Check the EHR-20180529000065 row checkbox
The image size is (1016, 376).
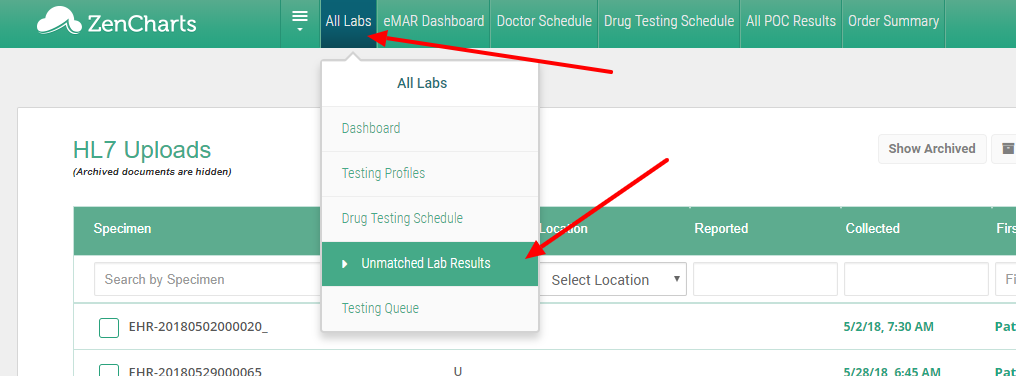109,370
